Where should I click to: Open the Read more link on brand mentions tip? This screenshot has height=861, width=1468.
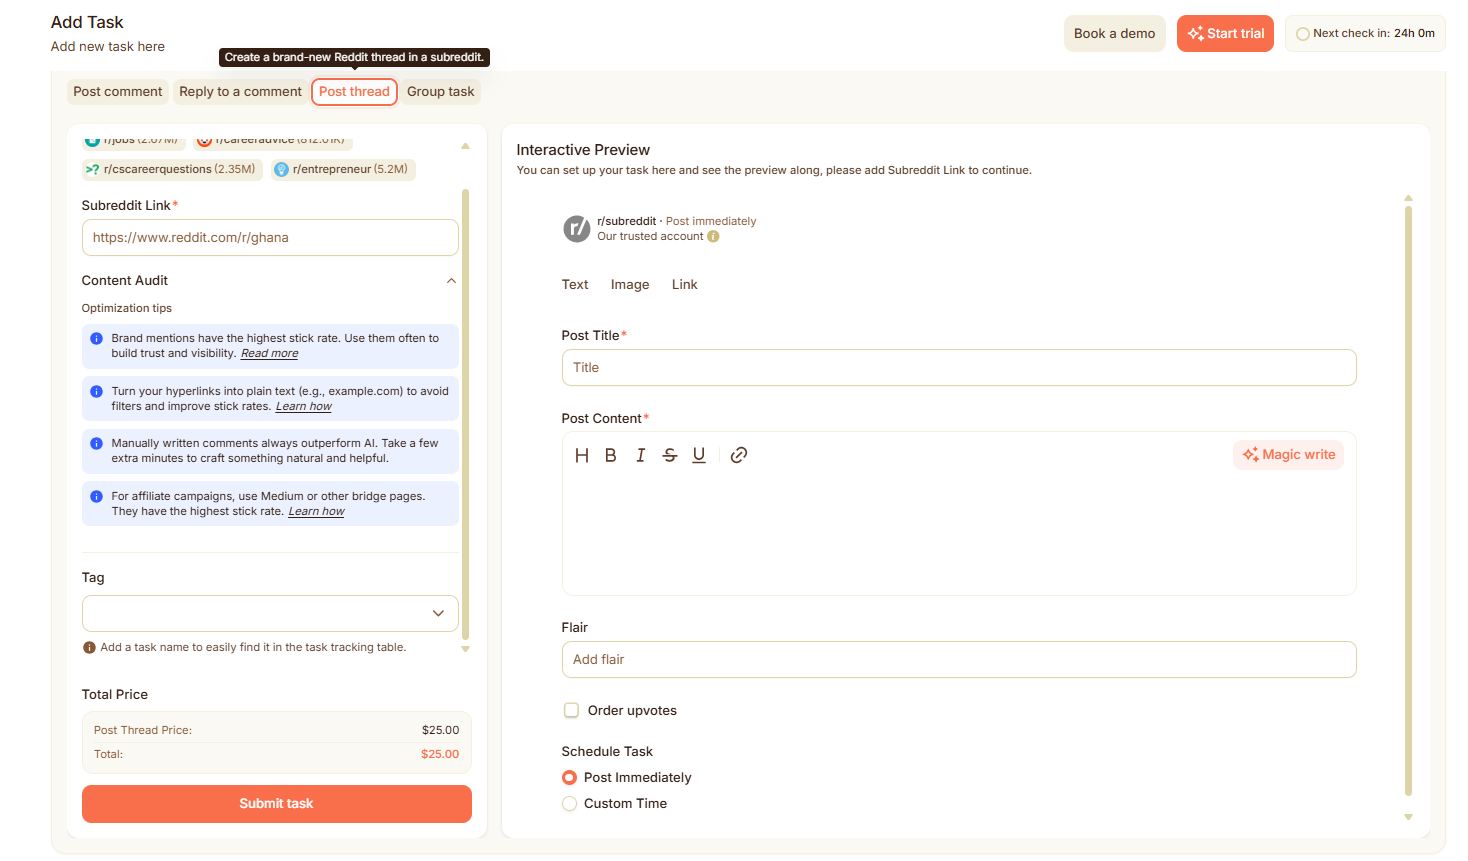tap(270, 354)
